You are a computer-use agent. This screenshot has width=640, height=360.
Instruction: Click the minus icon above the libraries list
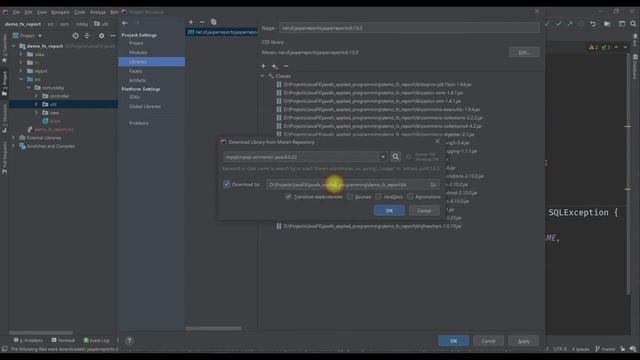pos(202,22)
